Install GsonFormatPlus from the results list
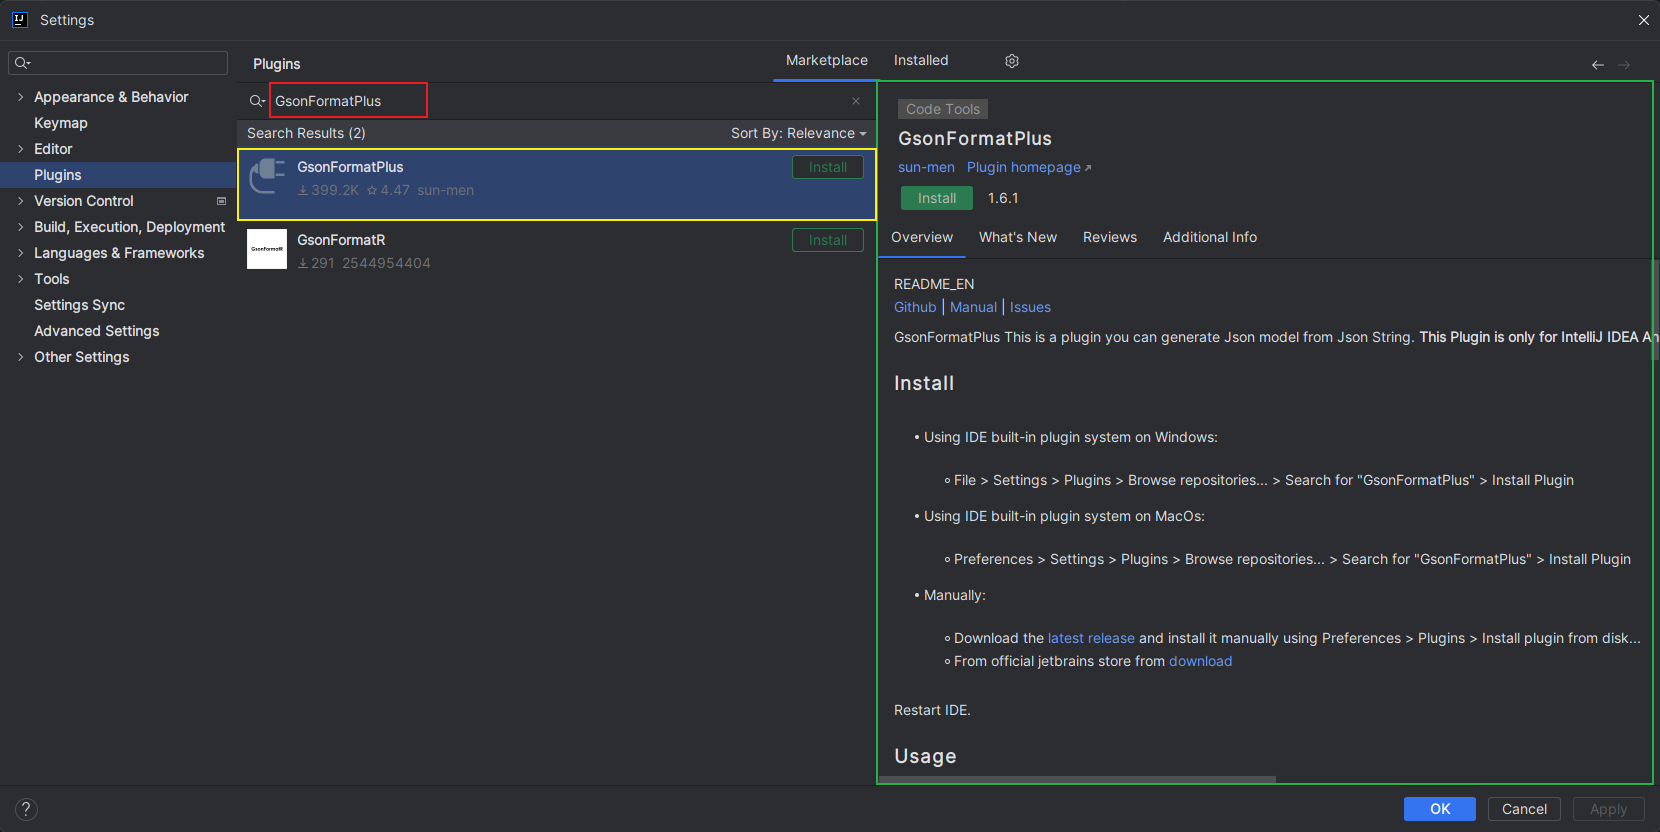 828,167
